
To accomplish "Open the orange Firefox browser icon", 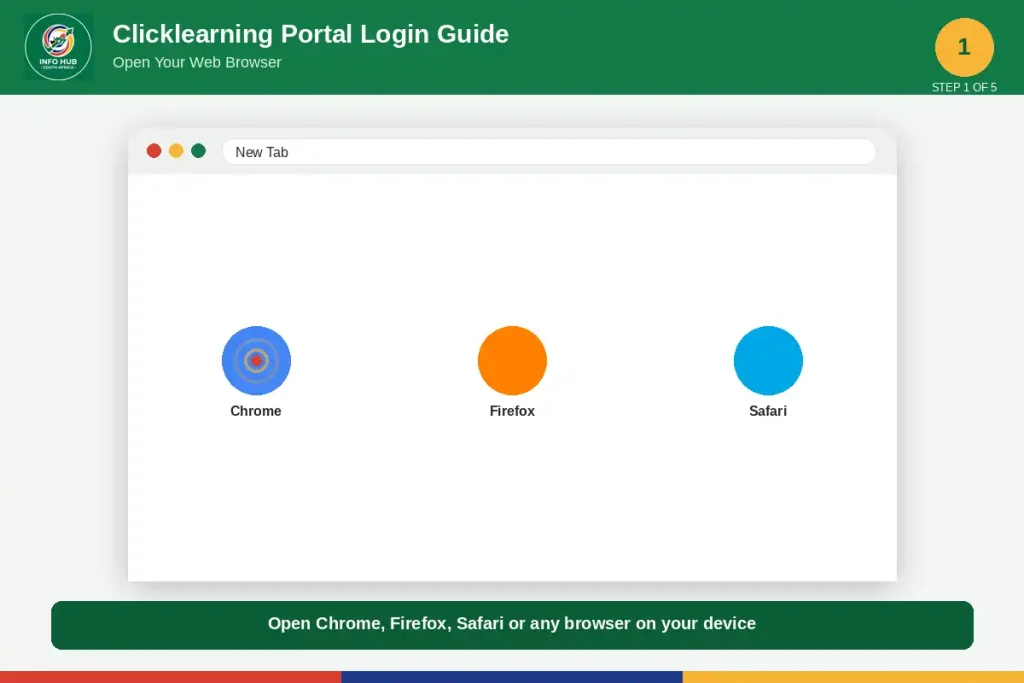I will tap(512, 360).
